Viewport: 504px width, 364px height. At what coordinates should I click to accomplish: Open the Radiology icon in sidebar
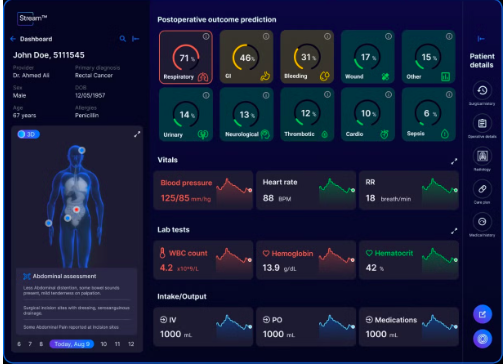[482, 156]
